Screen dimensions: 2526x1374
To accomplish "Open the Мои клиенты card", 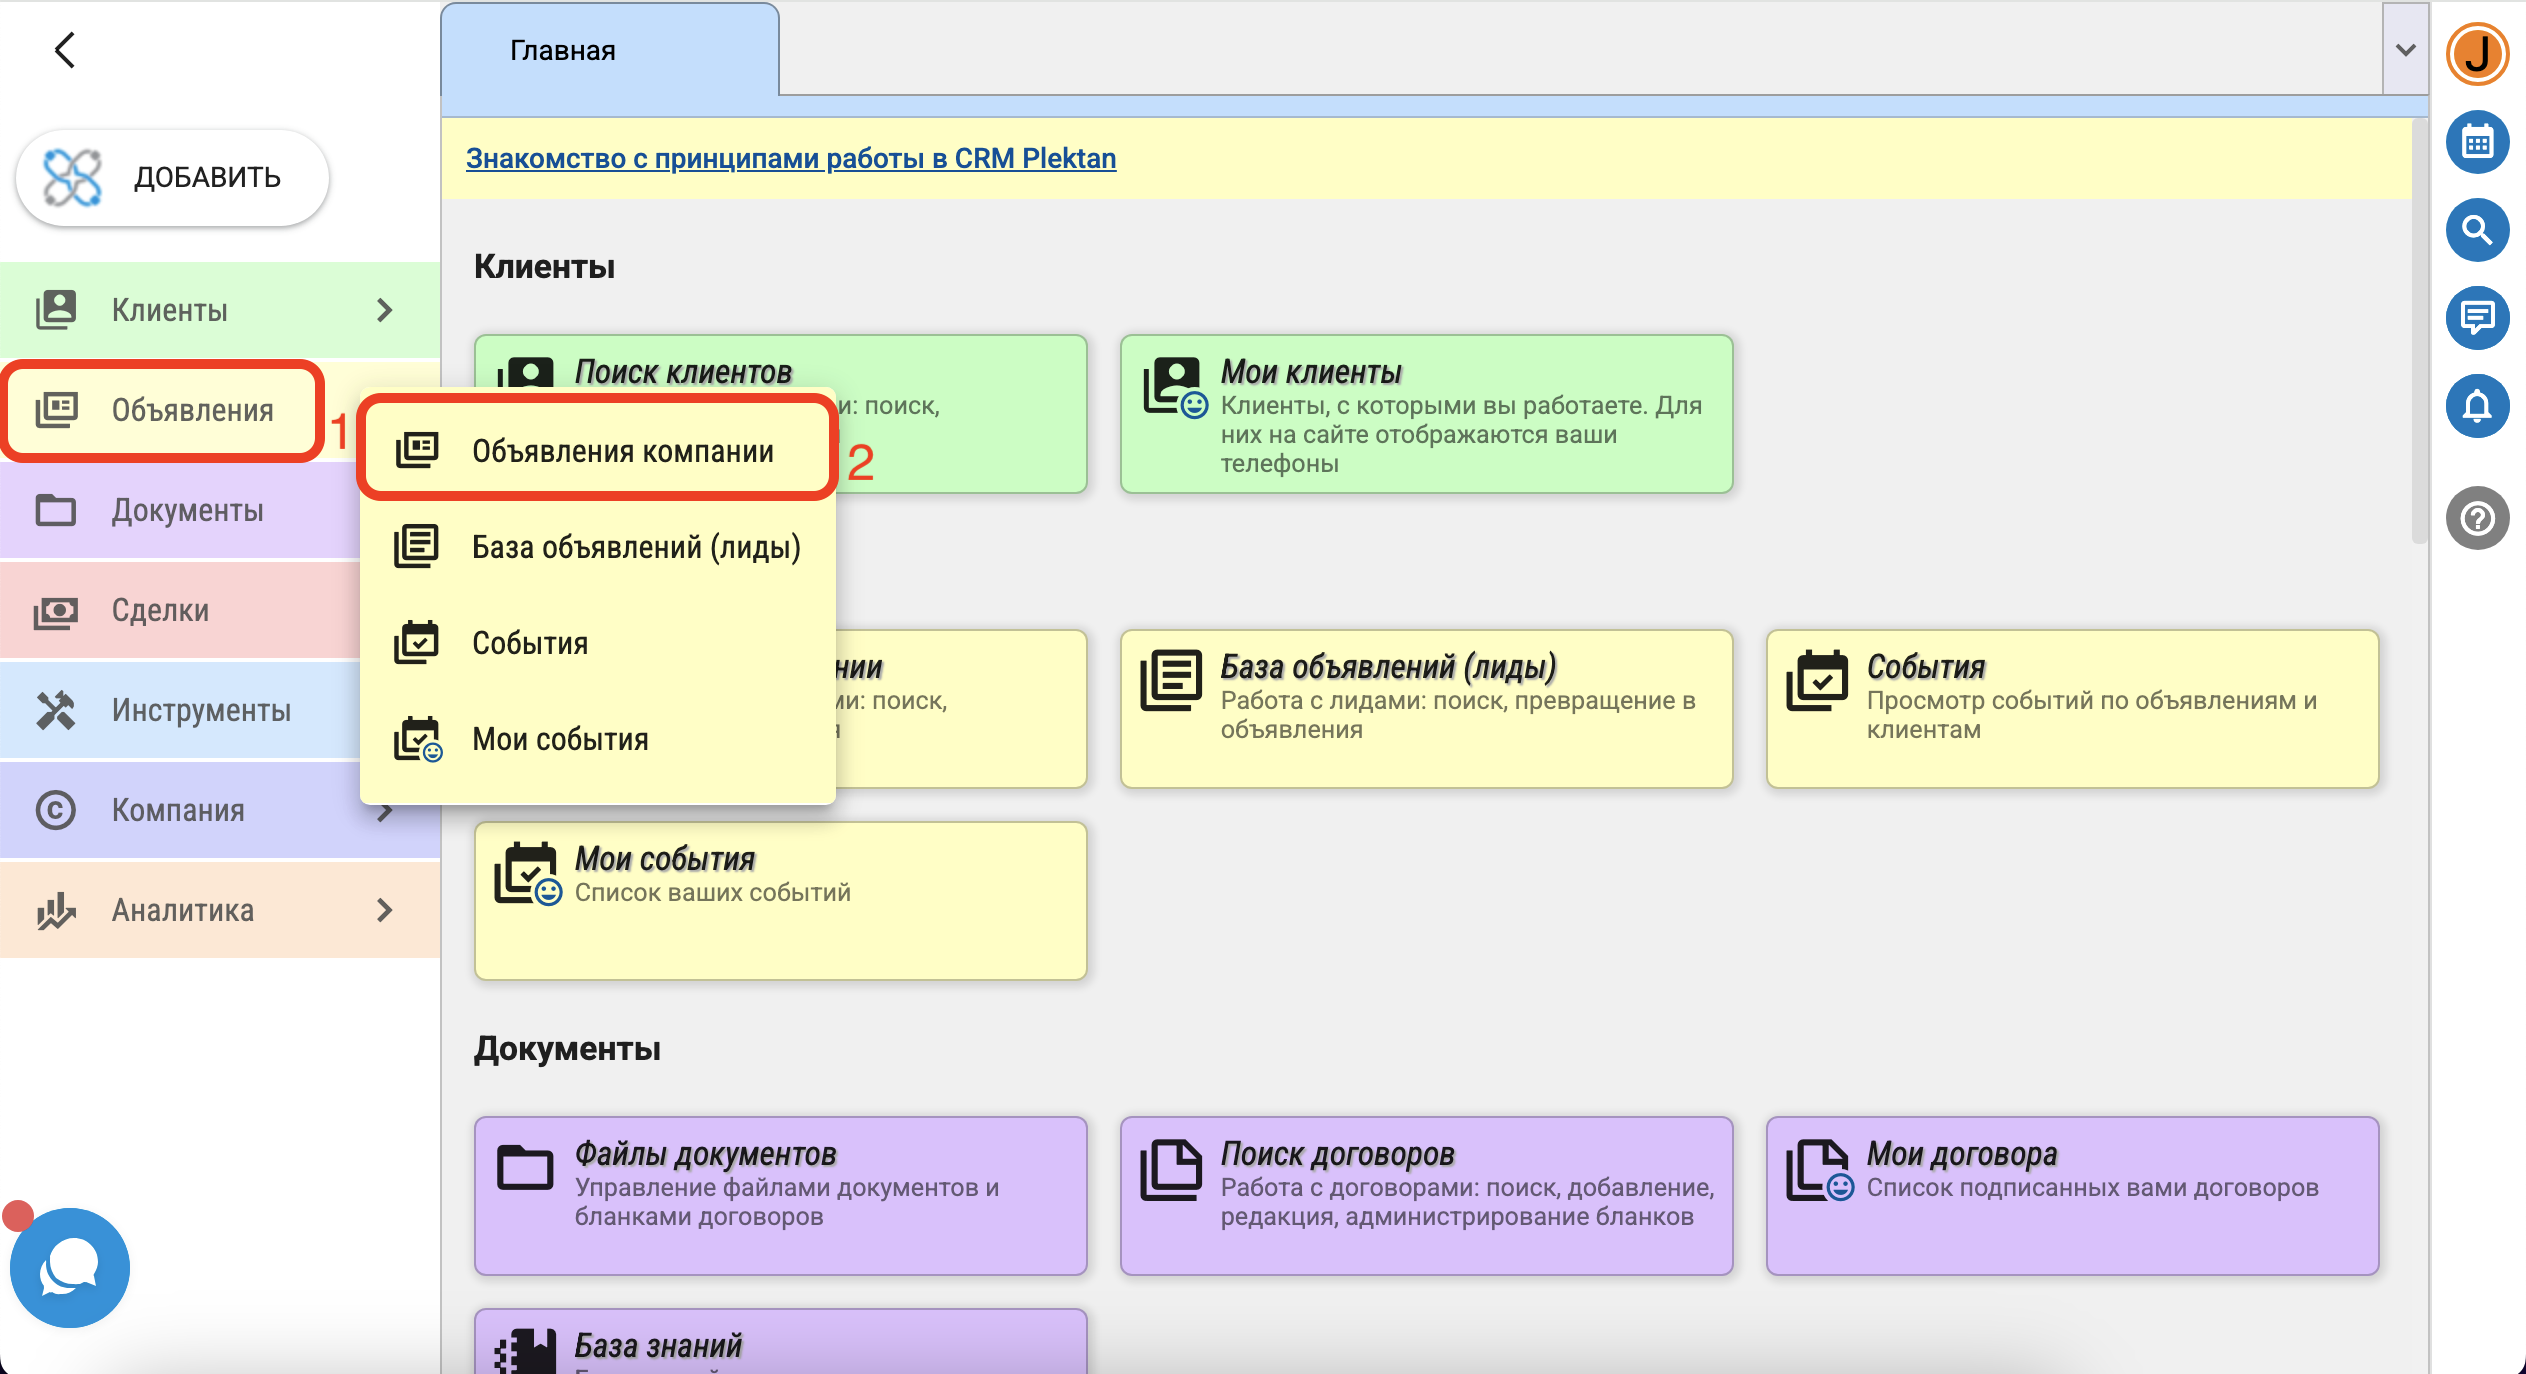I will point(1425,414).
